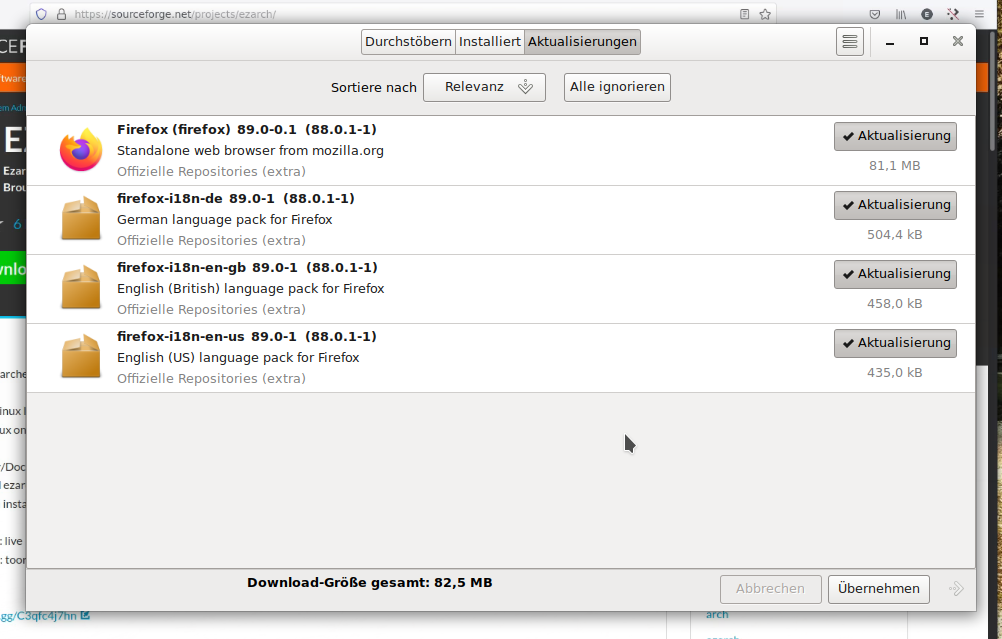Click the firefox-i18n-en-gb package box icon
The image size is (1002, 639).
(81, 288)
